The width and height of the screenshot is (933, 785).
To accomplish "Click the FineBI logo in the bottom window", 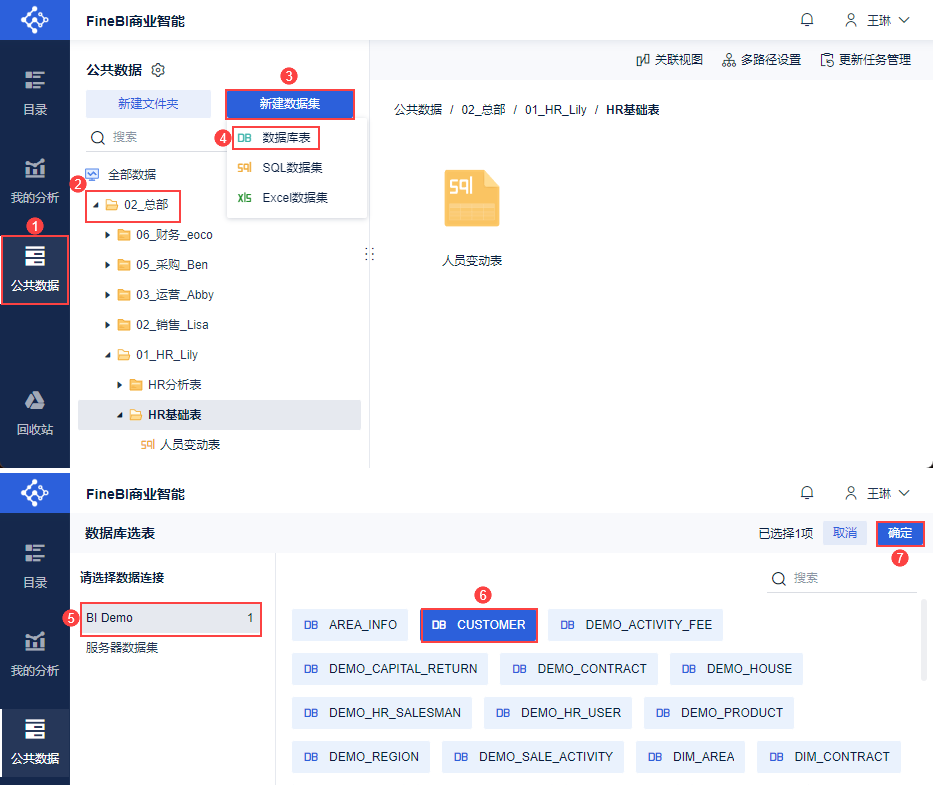I will point(35,493).
